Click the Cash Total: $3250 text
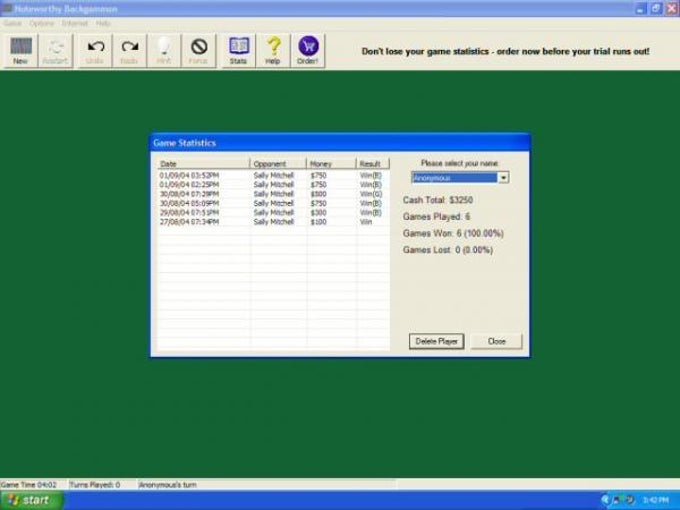Image resolution: width=680 pixels, height=510 pixels. pos(438,200)
